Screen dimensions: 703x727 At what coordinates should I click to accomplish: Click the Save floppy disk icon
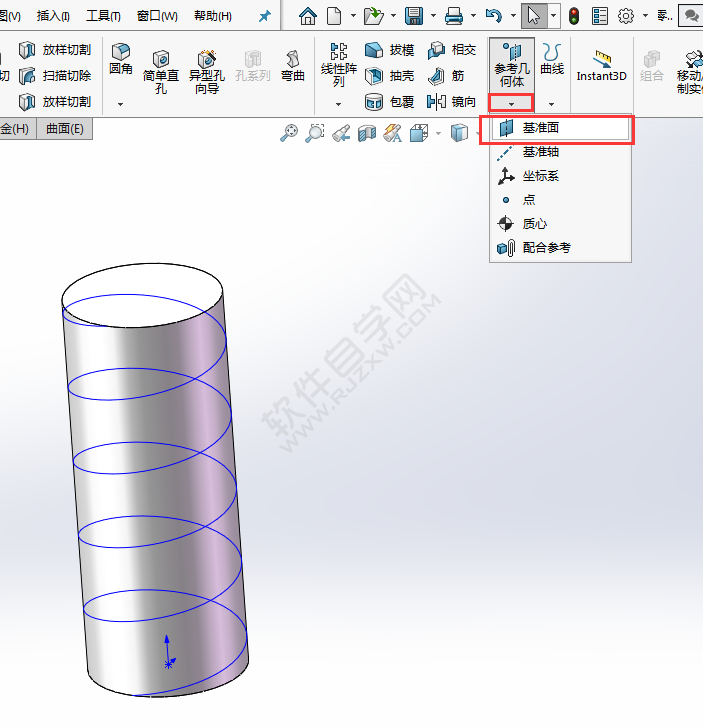[414, 16]
